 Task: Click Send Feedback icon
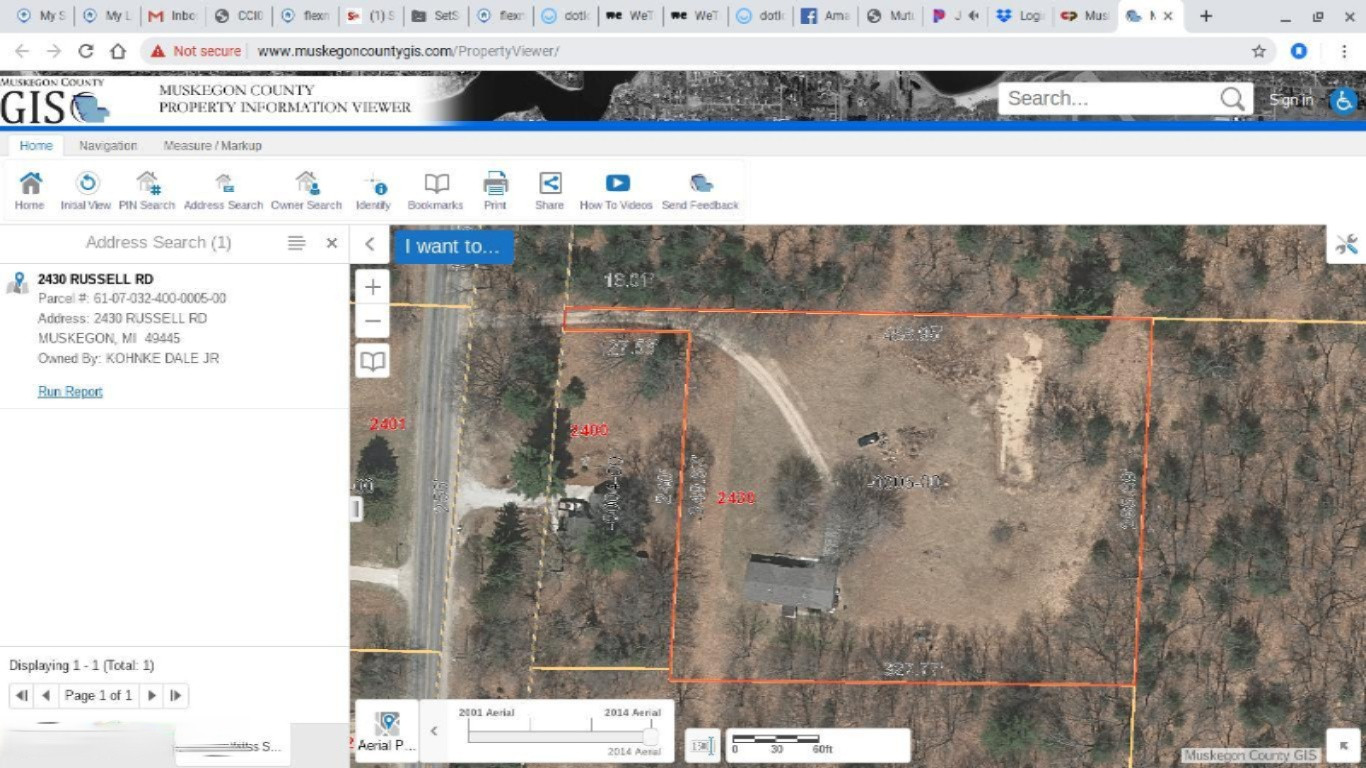tap(700, 190)
